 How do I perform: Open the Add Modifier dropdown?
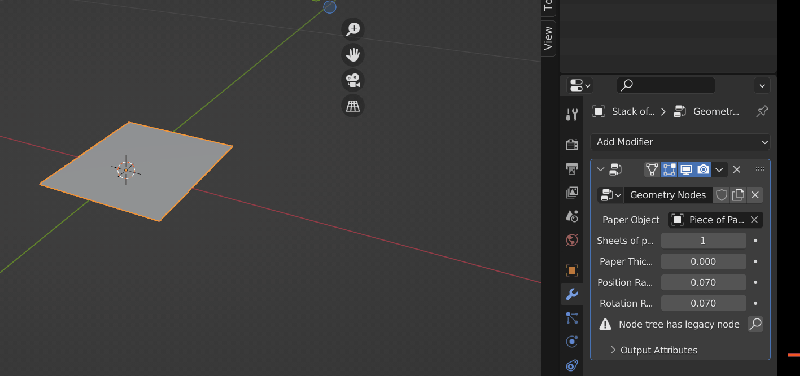(x=680, y=142)
